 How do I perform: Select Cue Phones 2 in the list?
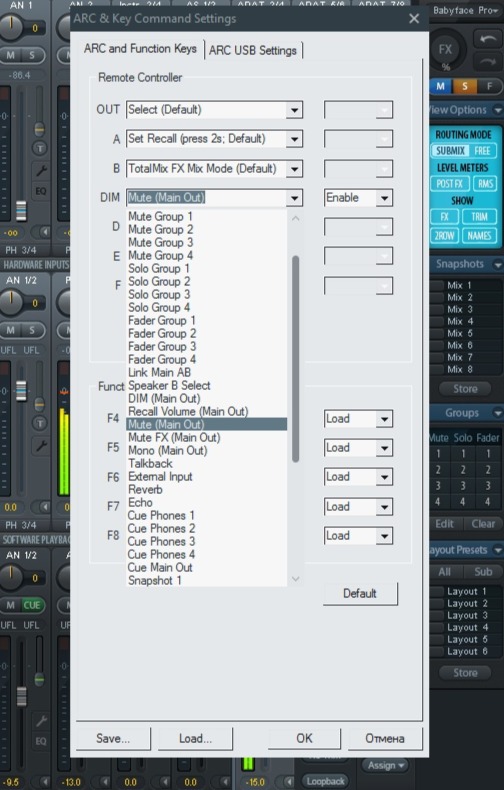click(207, 529)
